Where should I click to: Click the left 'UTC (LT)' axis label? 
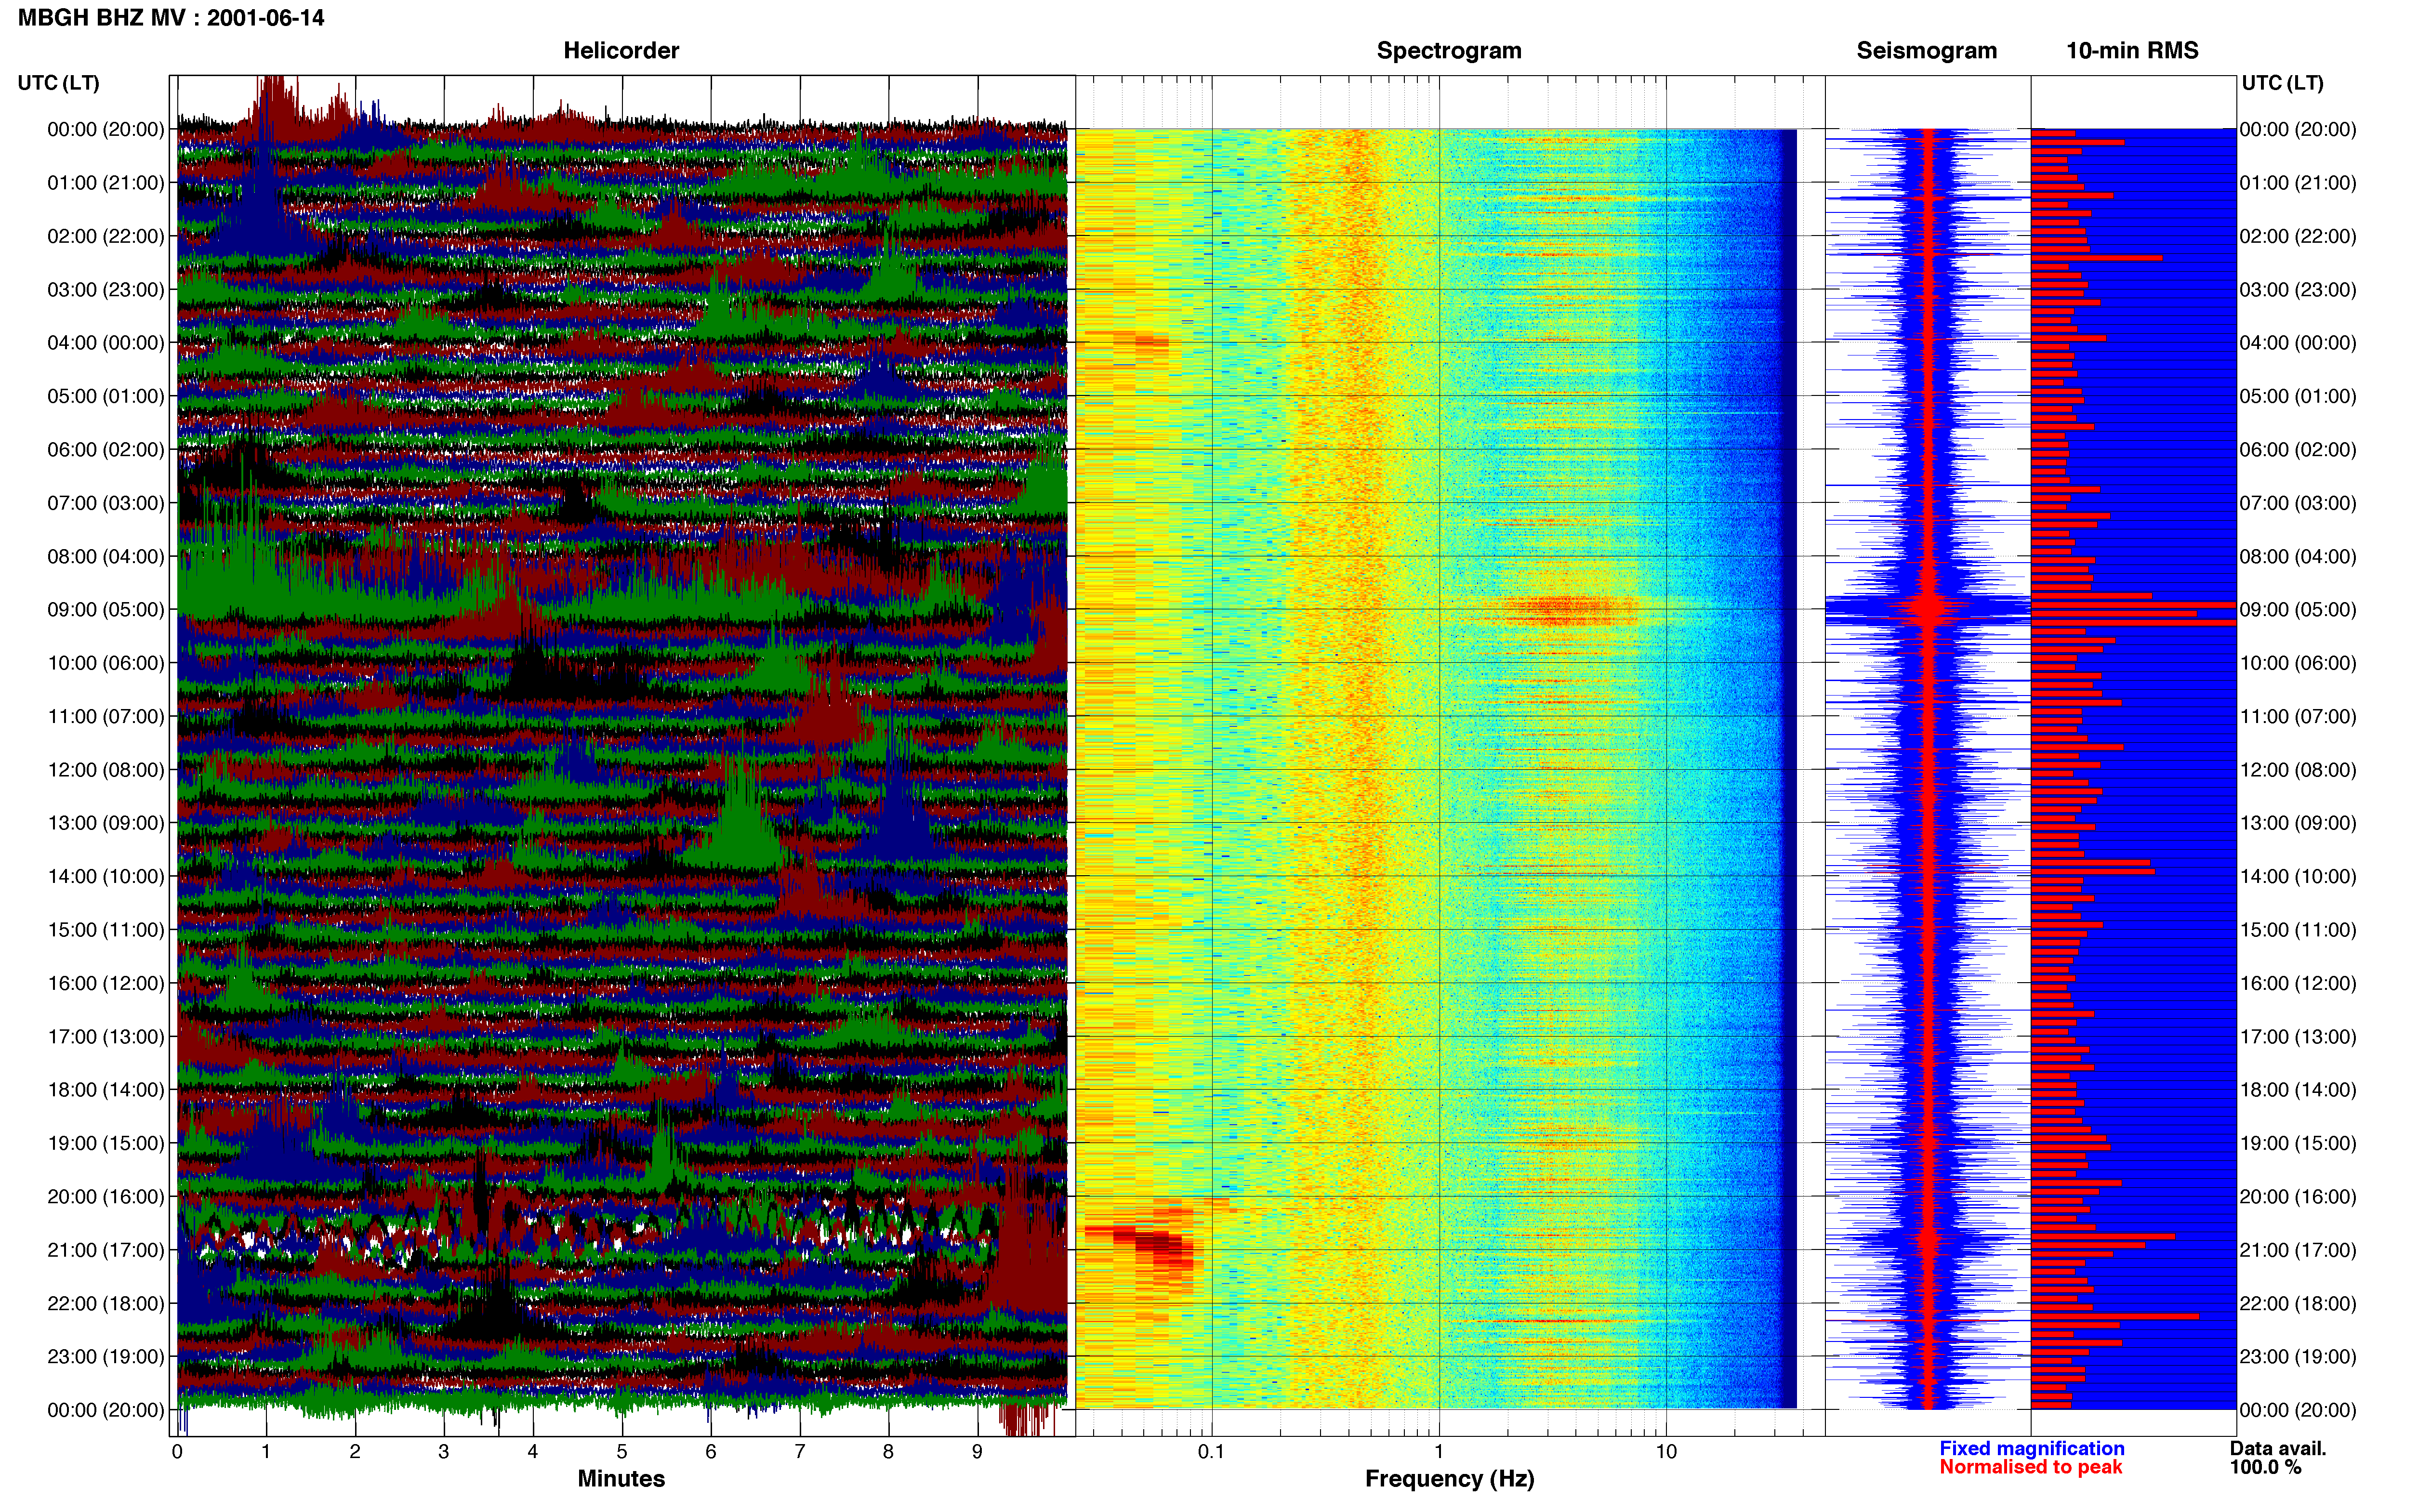click(58, 83)
